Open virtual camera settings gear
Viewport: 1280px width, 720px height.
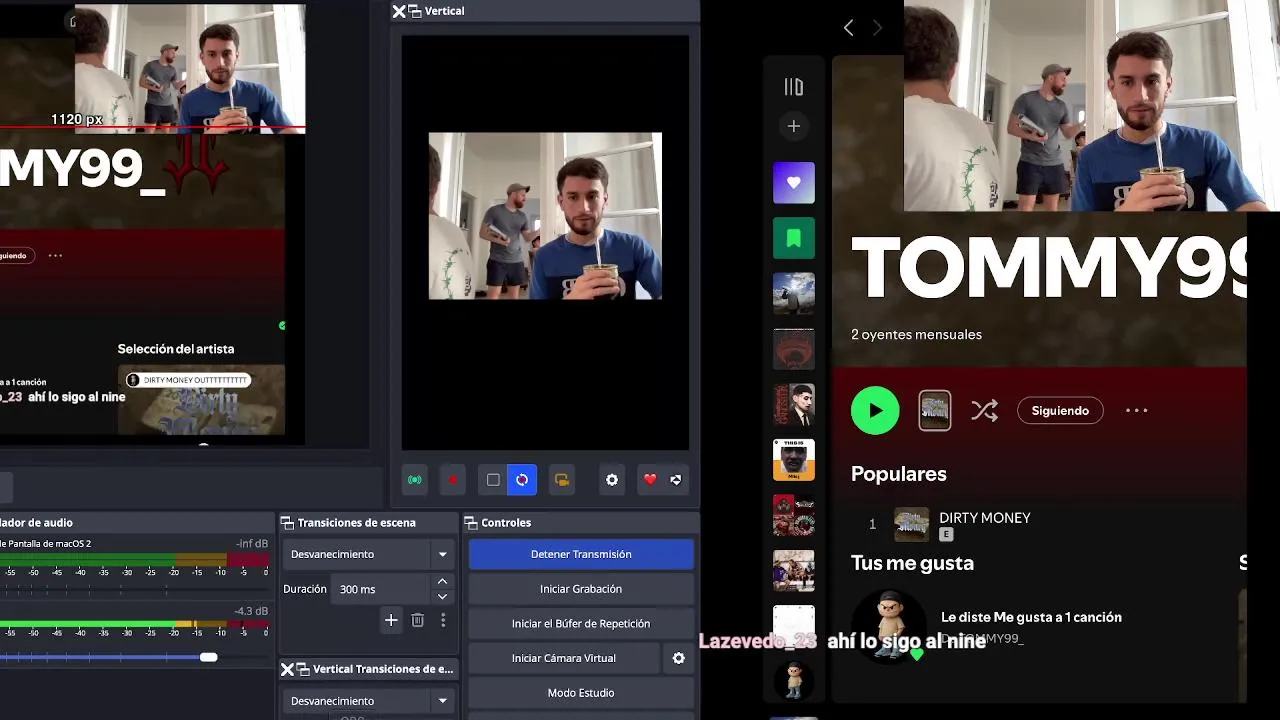[x=679, y=658]
